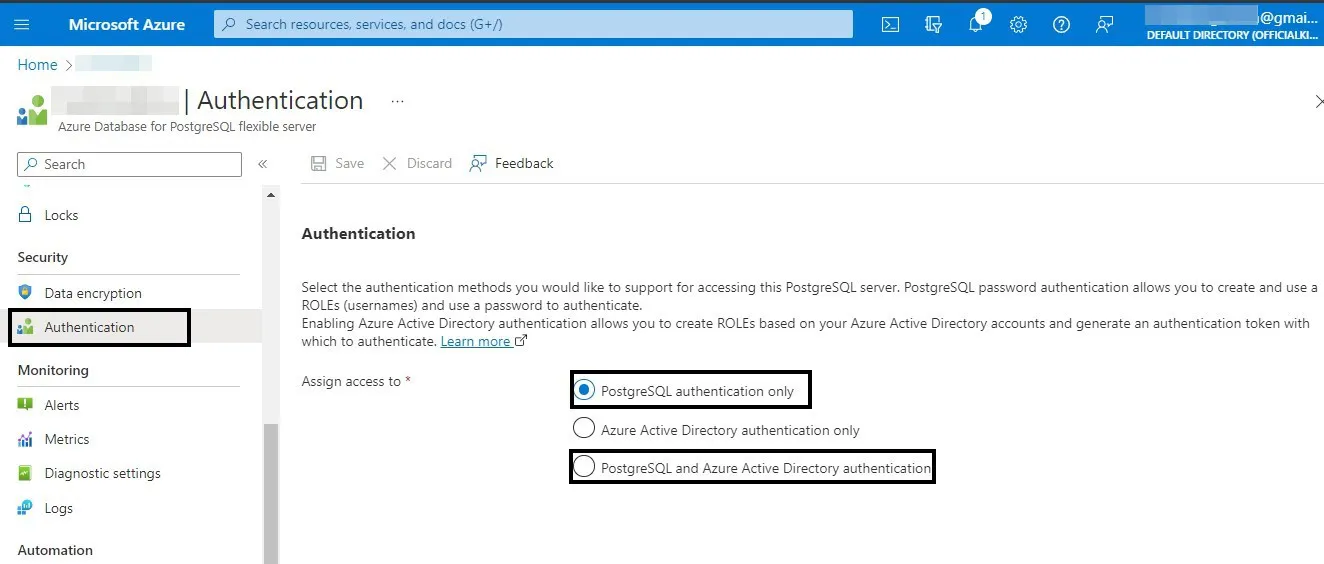
Task: Click the Microsoft Azure logo text
Action: (127, 25)
